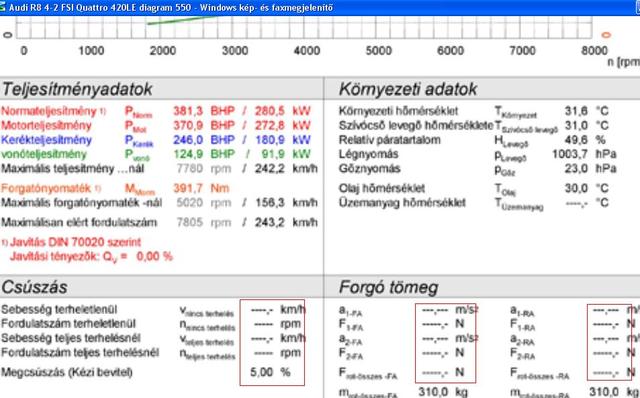
Task: Click the 'Gőznyomás' label
Action: pyautogui.click(x=369, y=169)
